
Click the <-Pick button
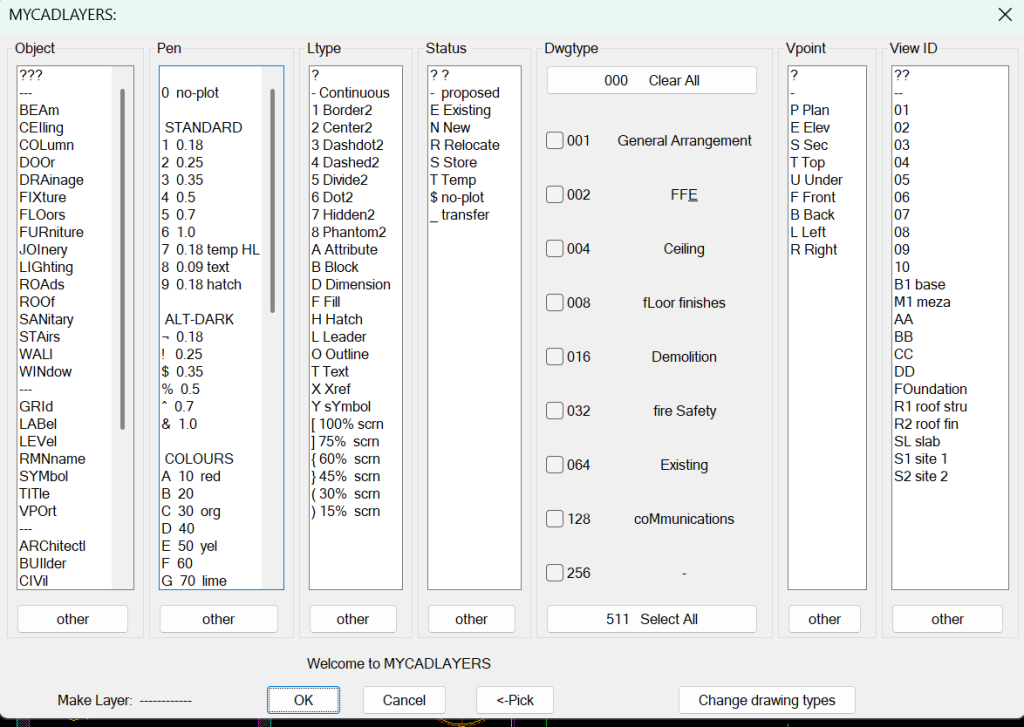(x=515, y=700)
